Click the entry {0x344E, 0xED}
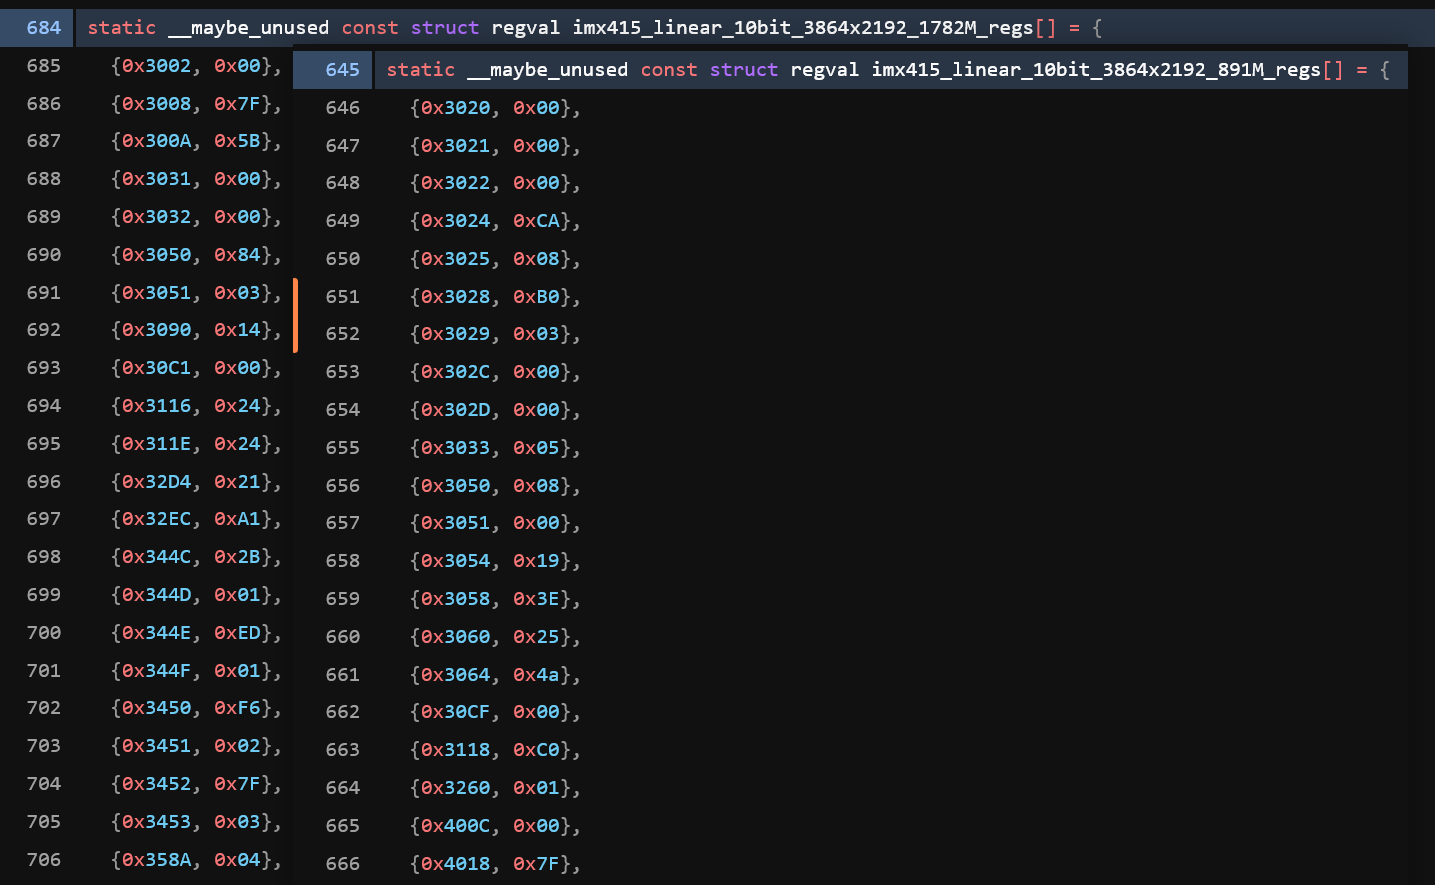Screen dimensions: 1435x885 pyautogui.click(x=196, y=633)
